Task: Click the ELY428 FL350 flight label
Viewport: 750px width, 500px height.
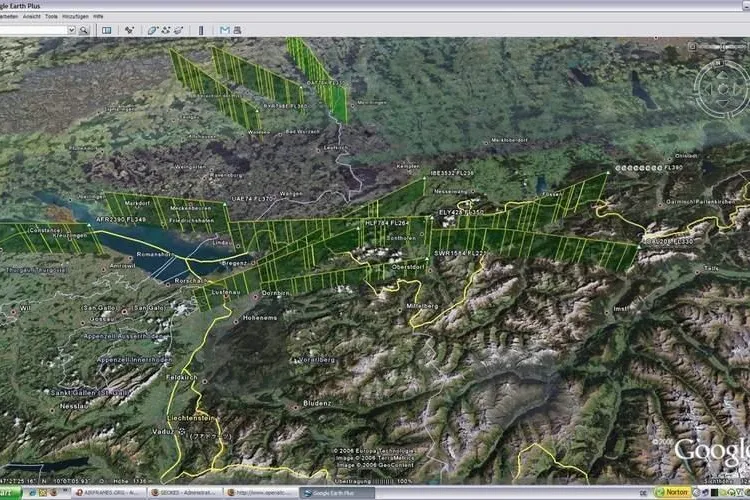Action: (x=462, y=212)
